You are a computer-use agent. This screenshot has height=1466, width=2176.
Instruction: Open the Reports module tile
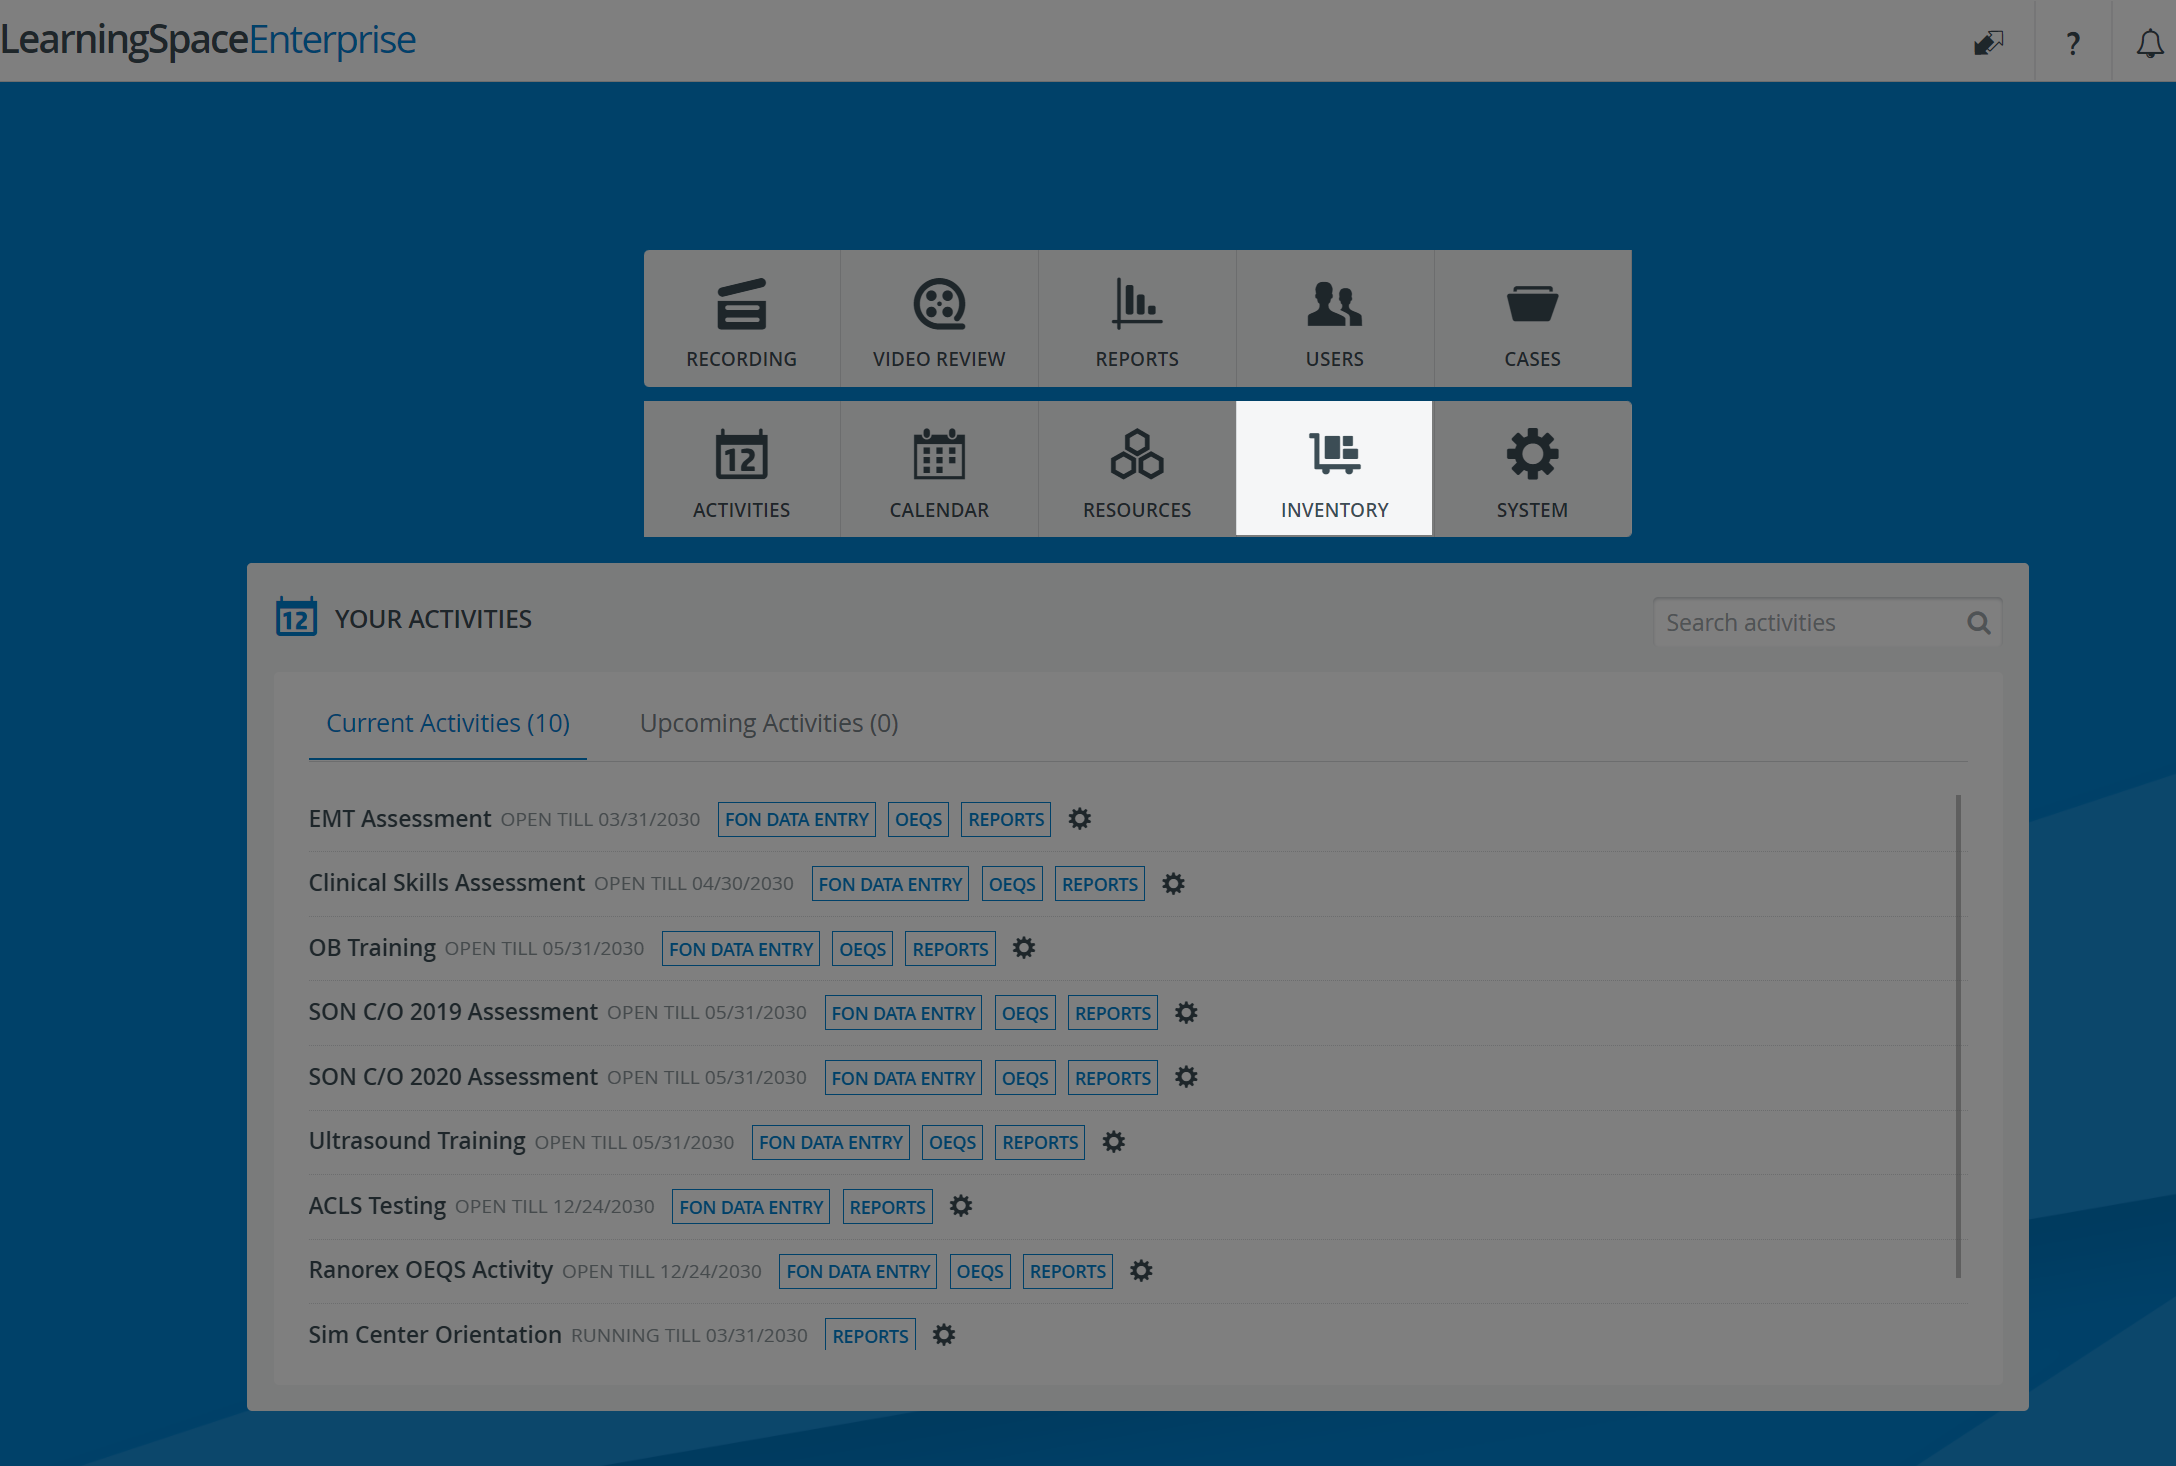1137,318
